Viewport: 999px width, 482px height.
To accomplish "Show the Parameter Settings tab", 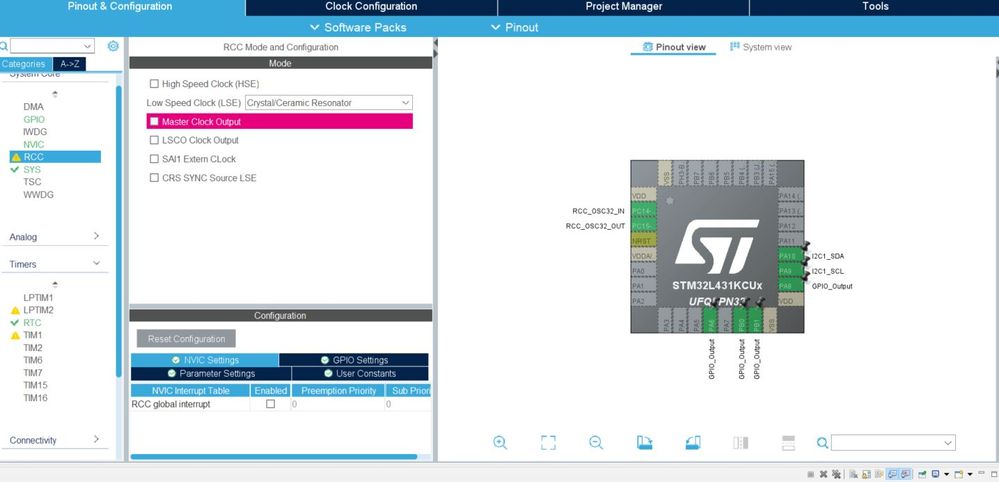I will click(211, 374).
